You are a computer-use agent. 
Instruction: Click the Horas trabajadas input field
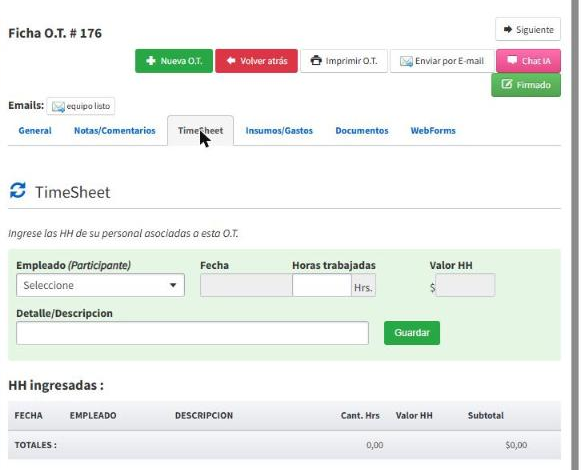tap(322, 285)
